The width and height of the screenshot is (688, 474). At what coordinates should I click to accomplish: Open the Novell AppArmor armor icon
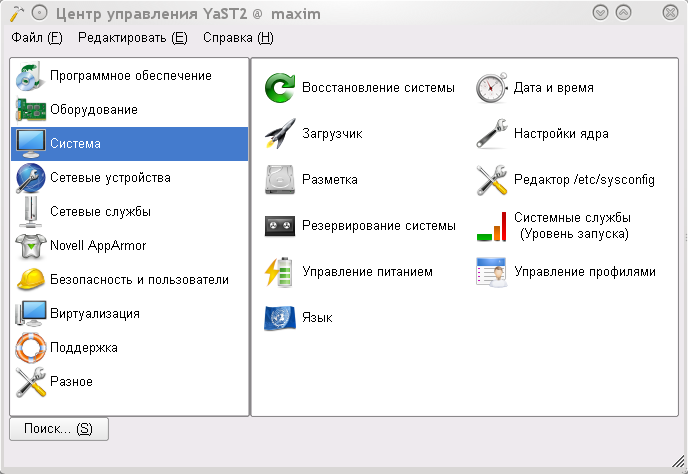30,246
